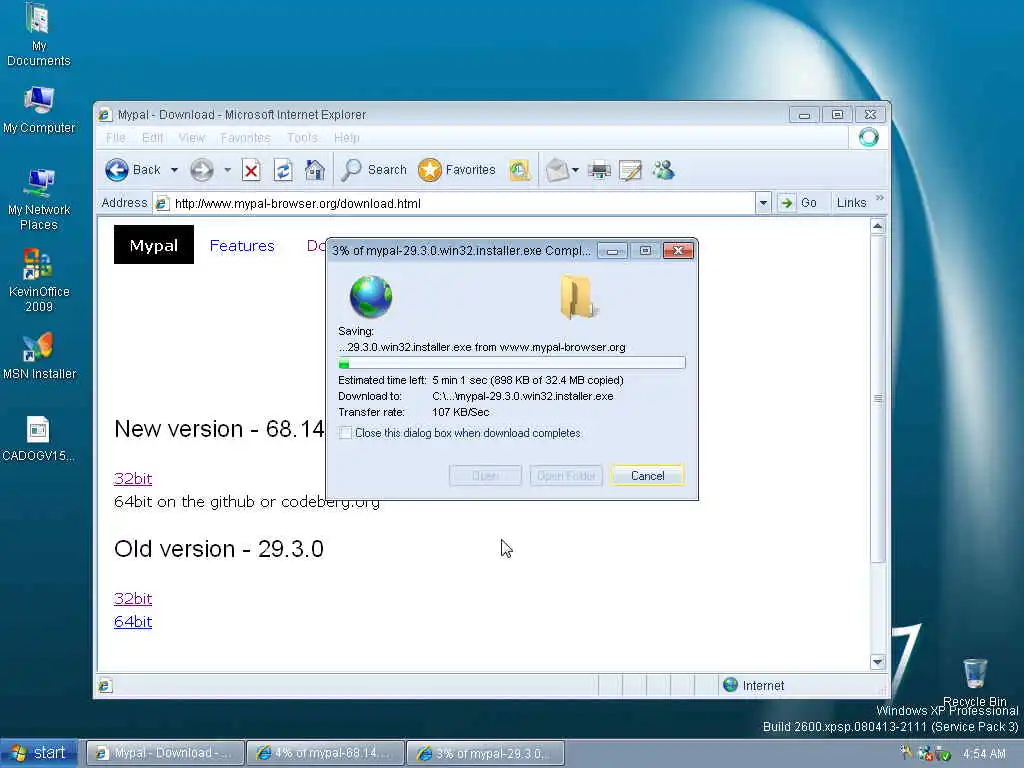1024x768 pixels.
Task: Click the scroll-down arrow of the page
Action: pos(878,662)
